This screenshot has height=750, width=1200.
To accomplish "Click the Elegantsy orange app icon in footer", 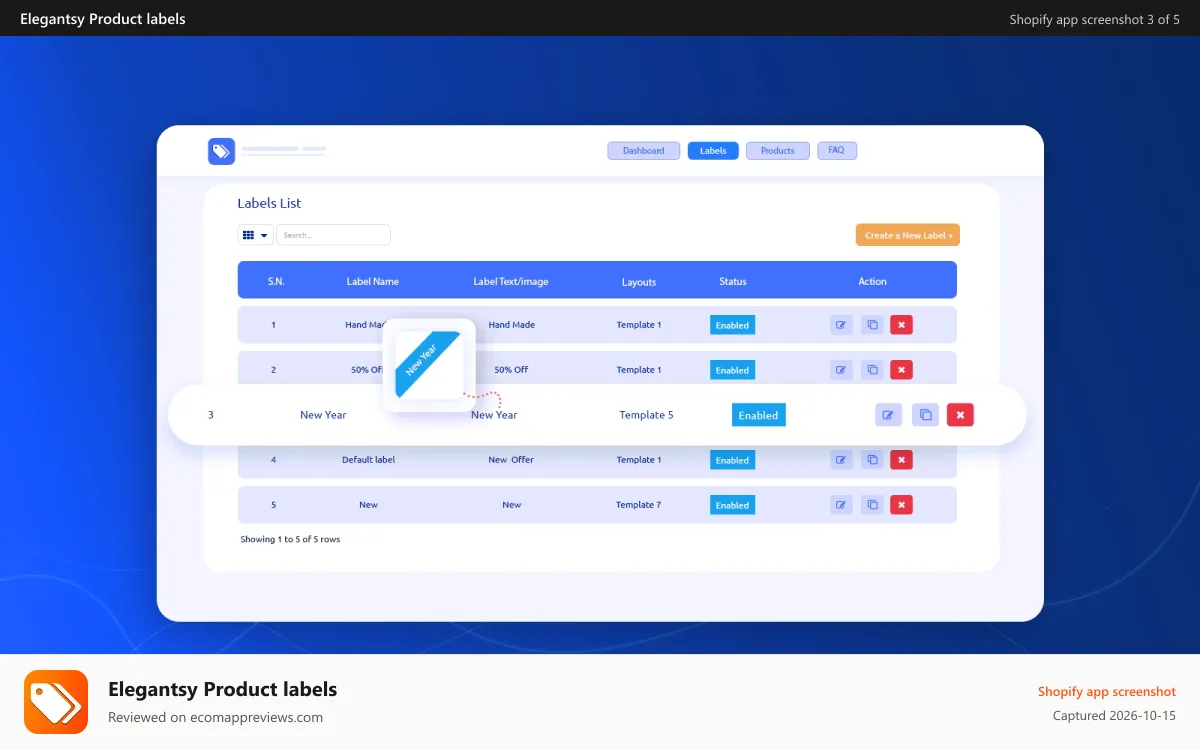I will click(56, 702).
